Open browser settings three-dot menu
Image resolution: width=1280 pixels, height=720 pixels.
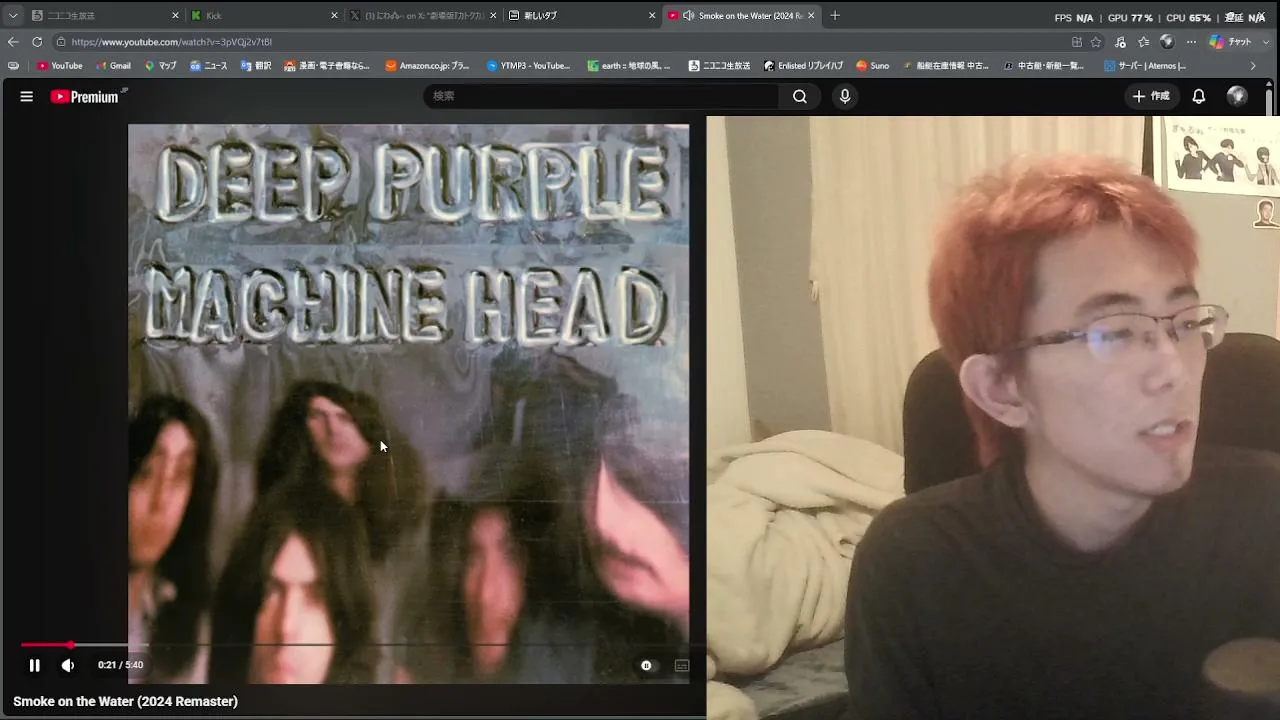(1191, 42)
